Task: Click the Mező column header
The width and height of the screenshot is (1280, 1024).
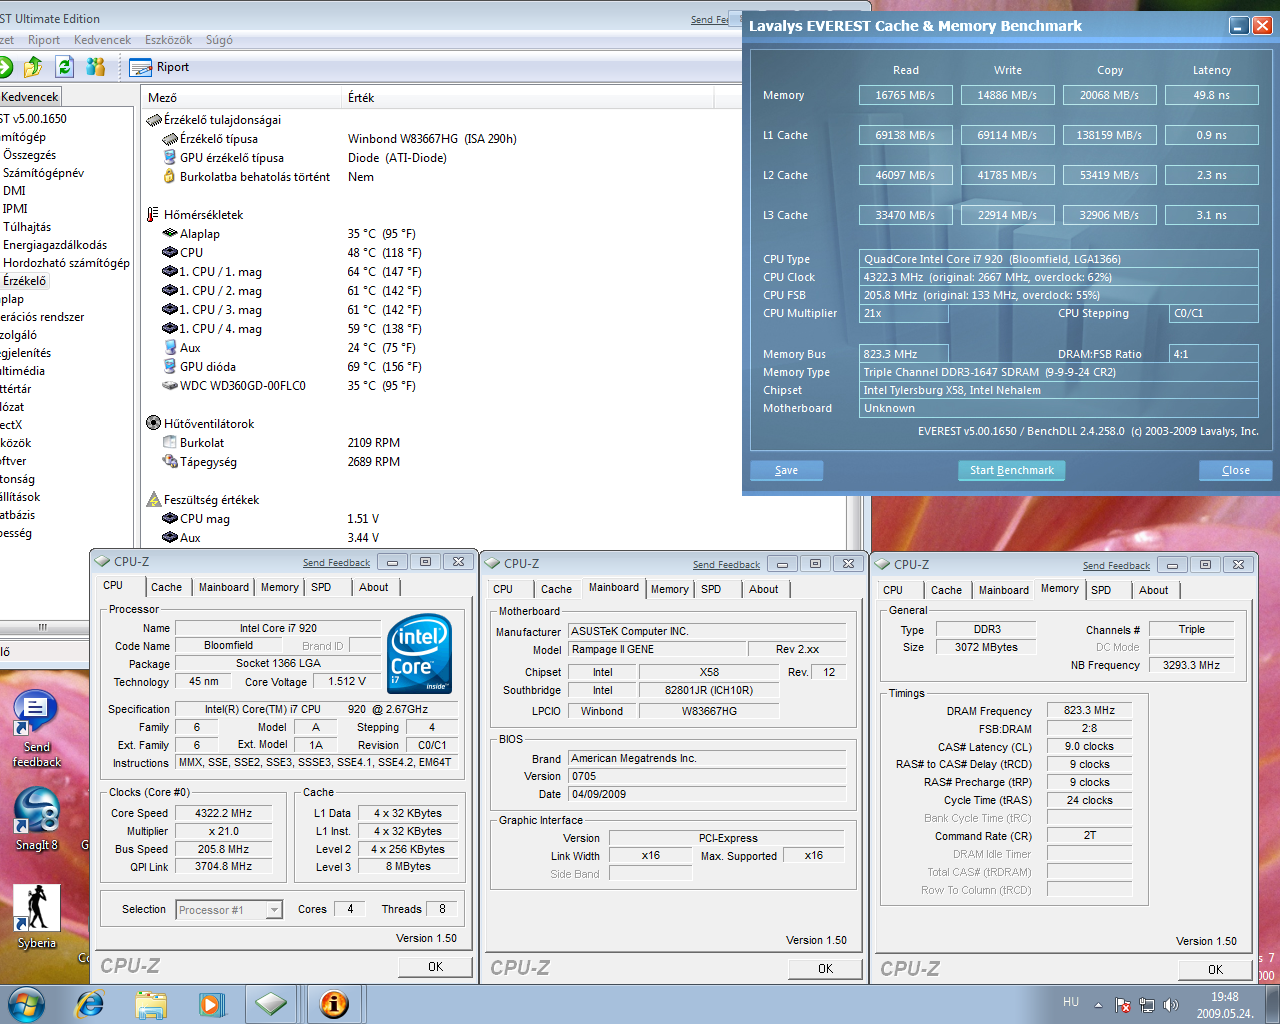Action: [x=242, y=97]
